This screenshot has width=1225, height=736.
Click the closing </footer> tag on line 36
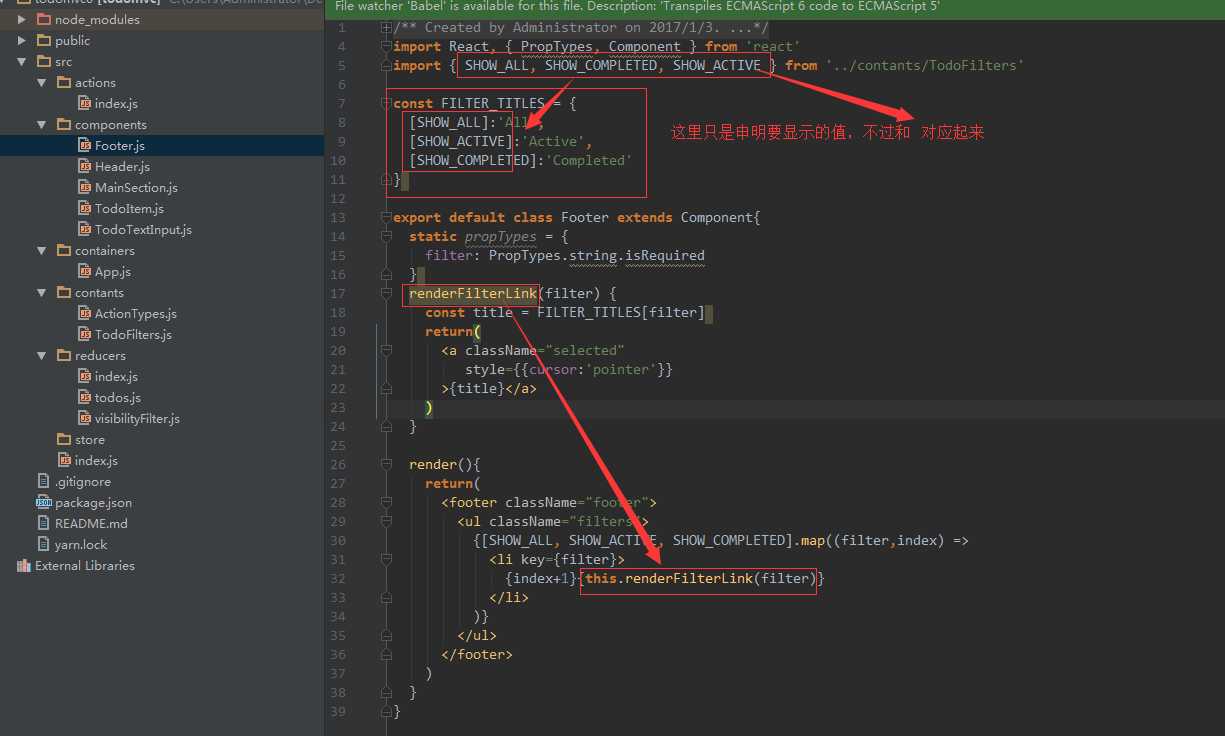click(477, 654)
